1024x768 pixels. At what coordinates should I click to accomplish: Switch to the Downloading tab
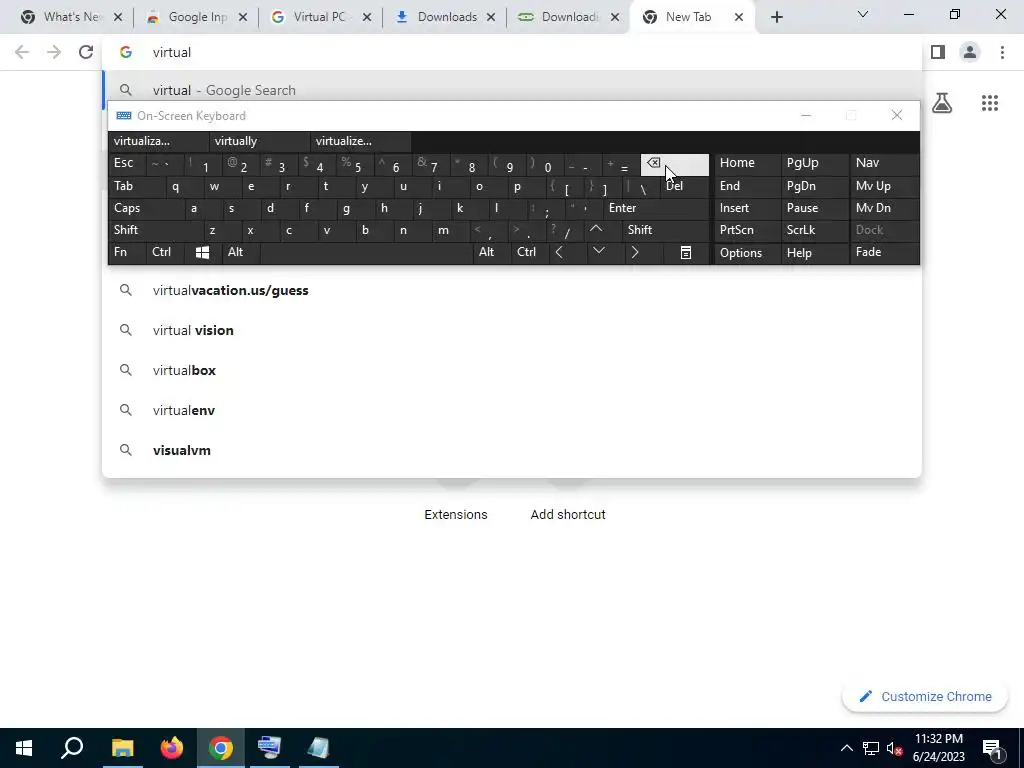[x=569, y=17]
